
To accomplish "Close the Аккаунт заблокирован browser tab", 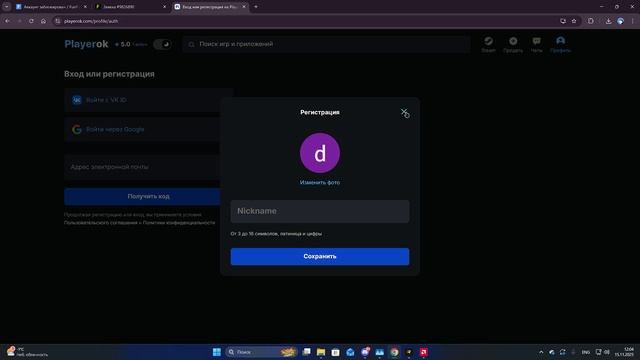I will [85, 7].
